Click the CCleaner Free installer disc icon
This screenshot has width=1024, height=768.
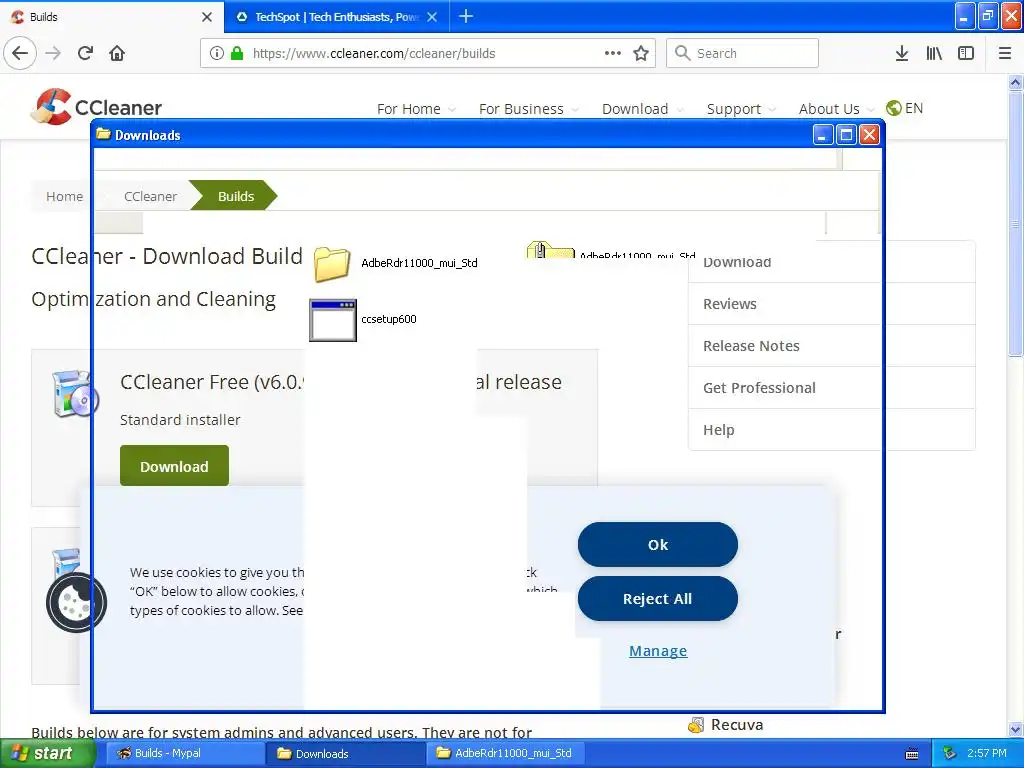pyautogui.click(x=74, y=393)
